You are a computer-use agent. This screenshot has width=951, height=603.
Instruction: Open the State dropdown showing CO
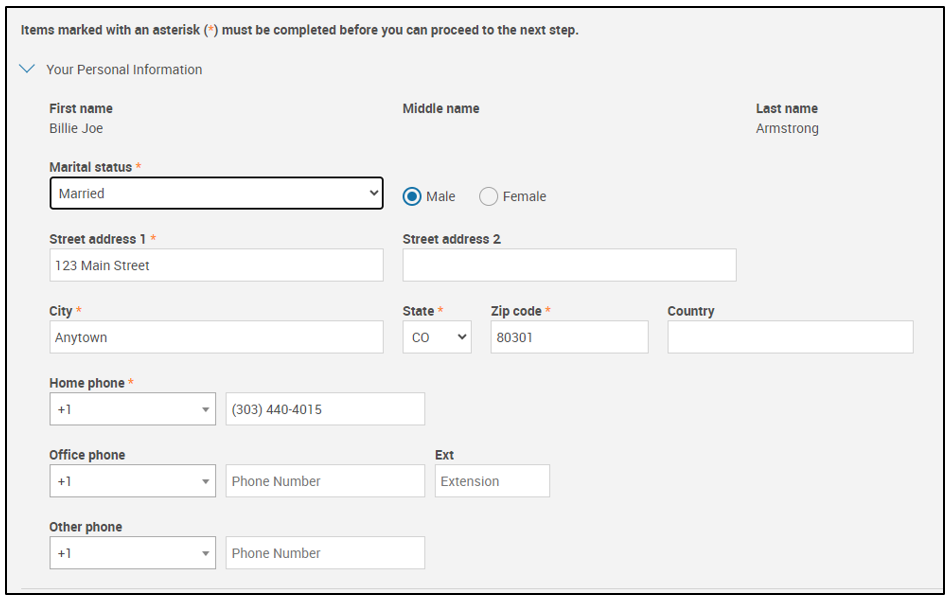coord(437,337)
